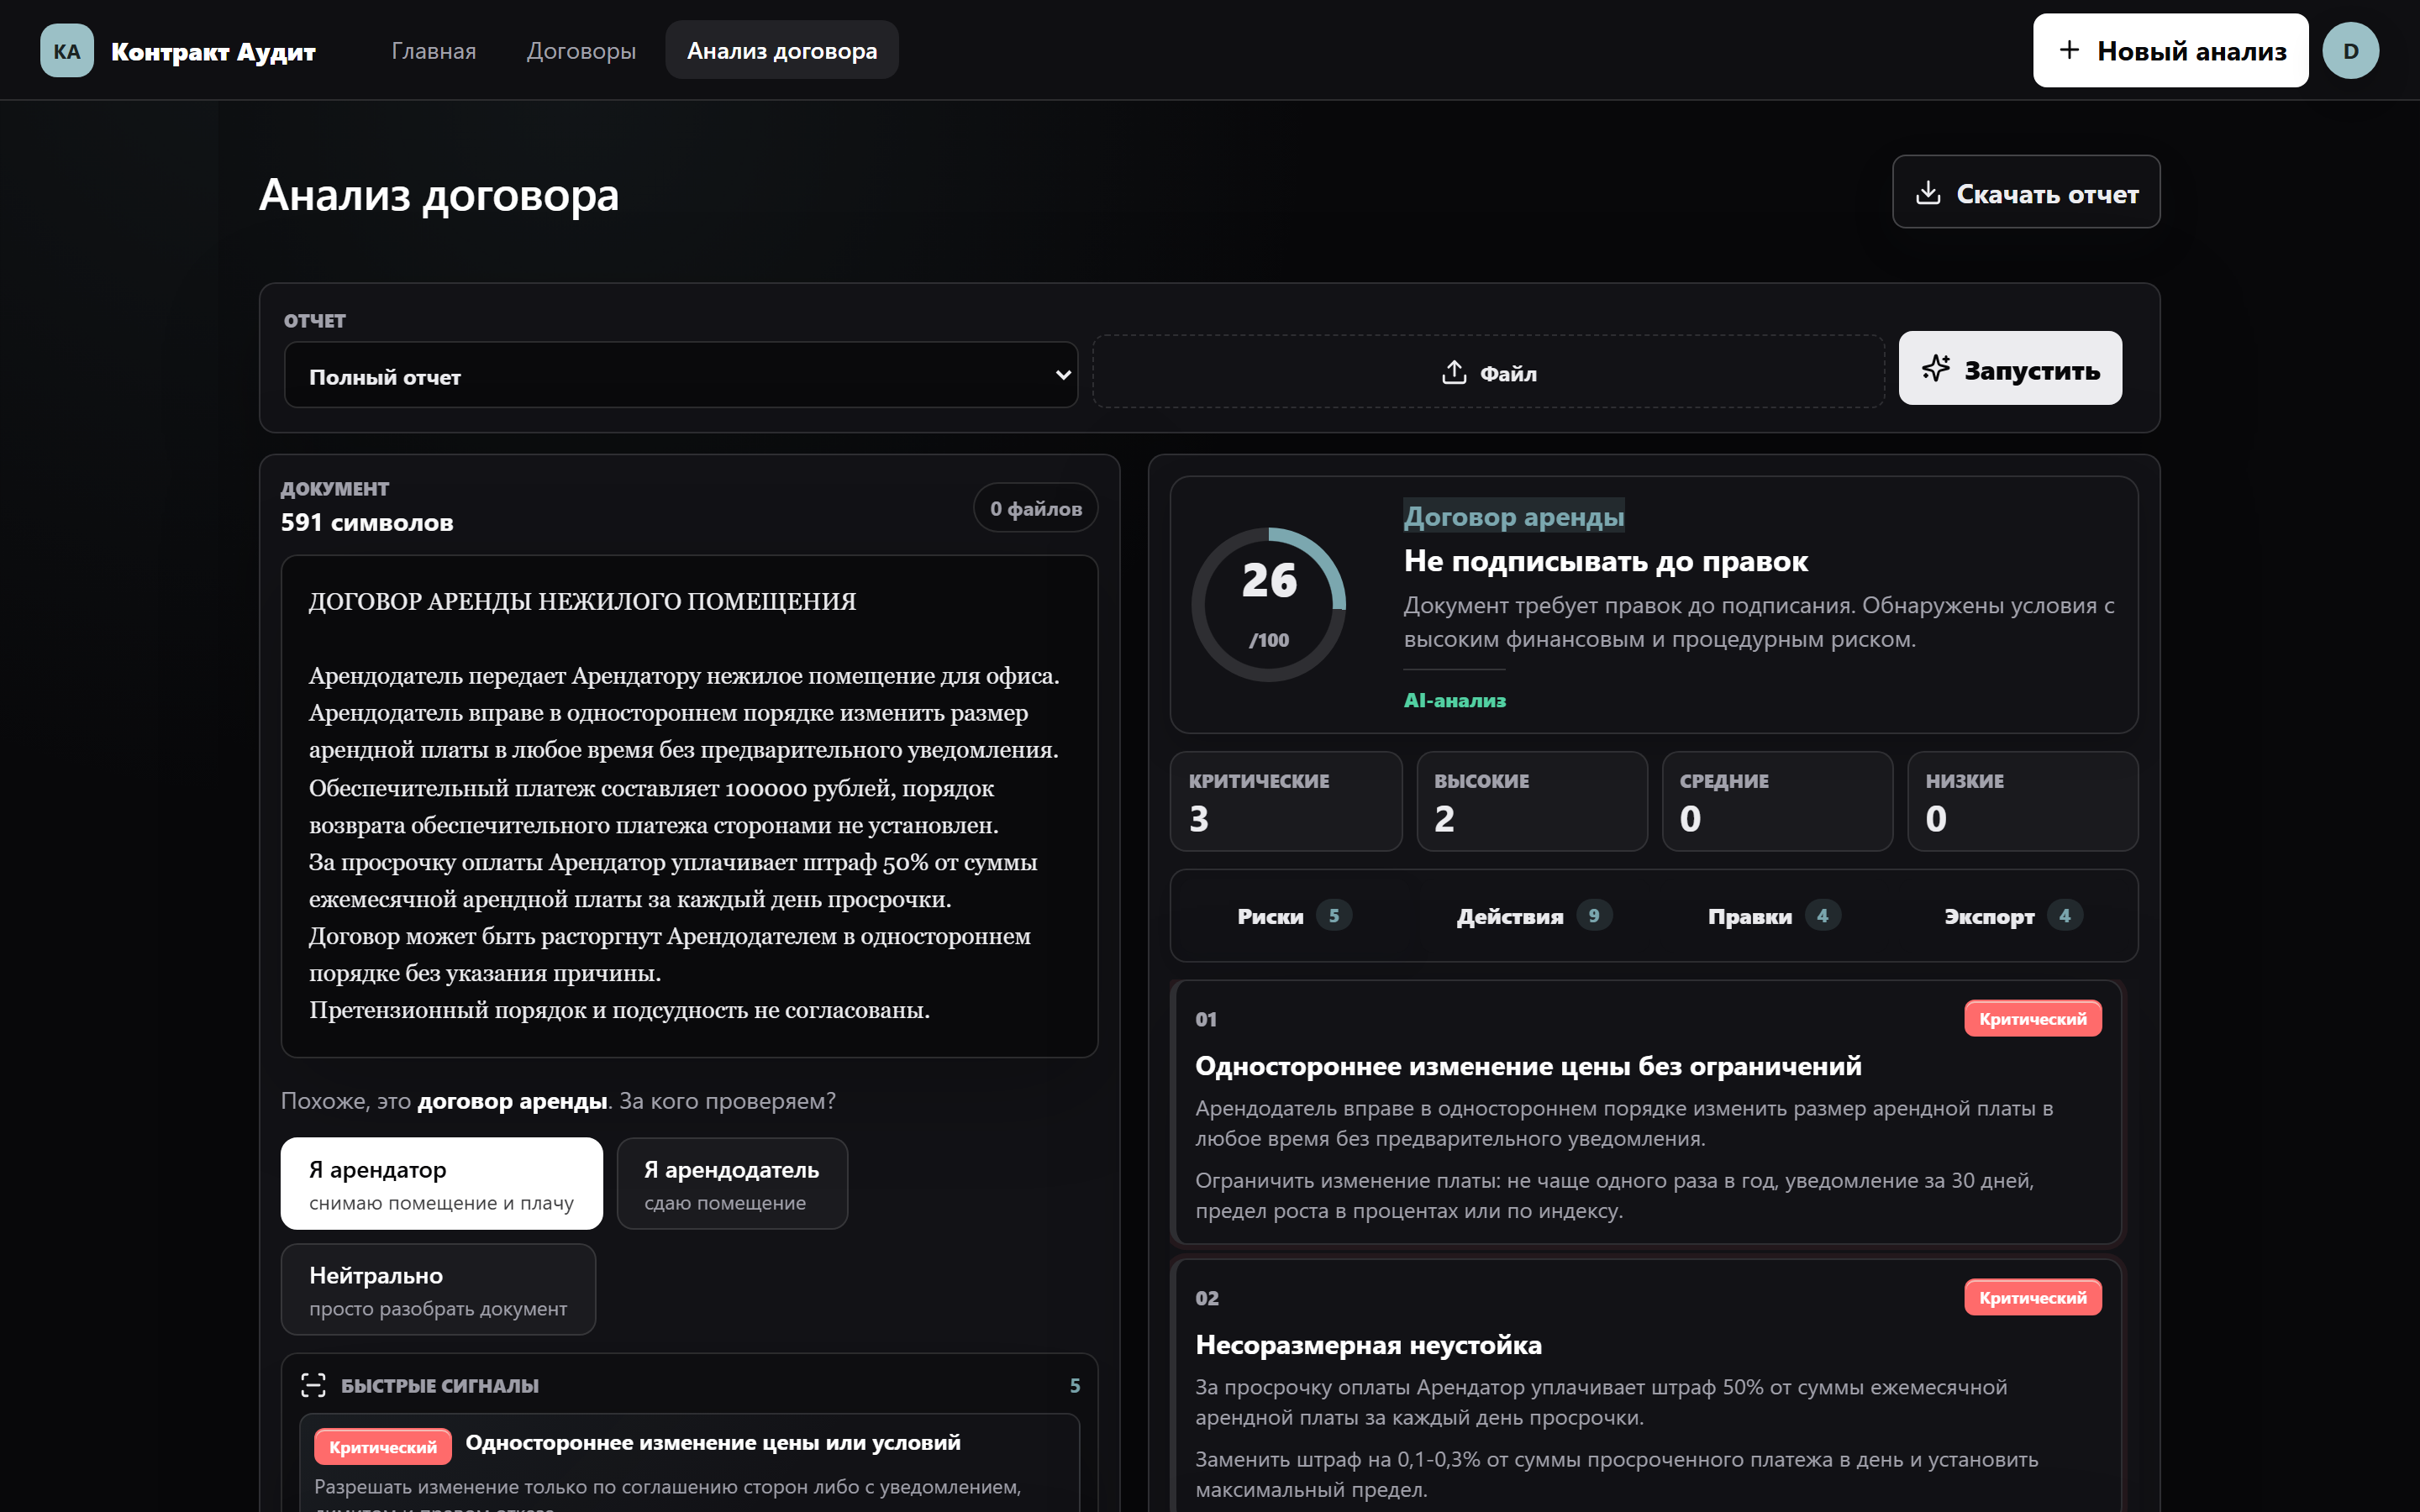2420x1512 pixels.
Task: Click the Критический badge on risk 02
Action: 2032,1297
